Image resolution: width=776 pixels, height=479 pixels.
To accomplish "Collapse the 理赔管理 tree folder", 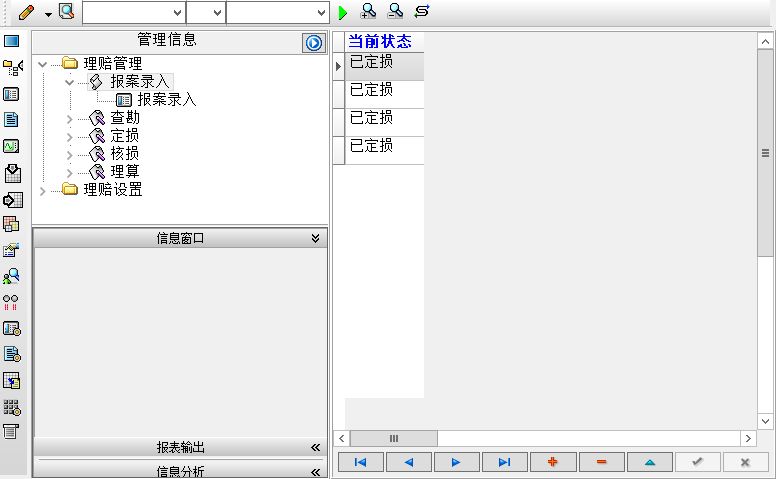I will point(43,64).
